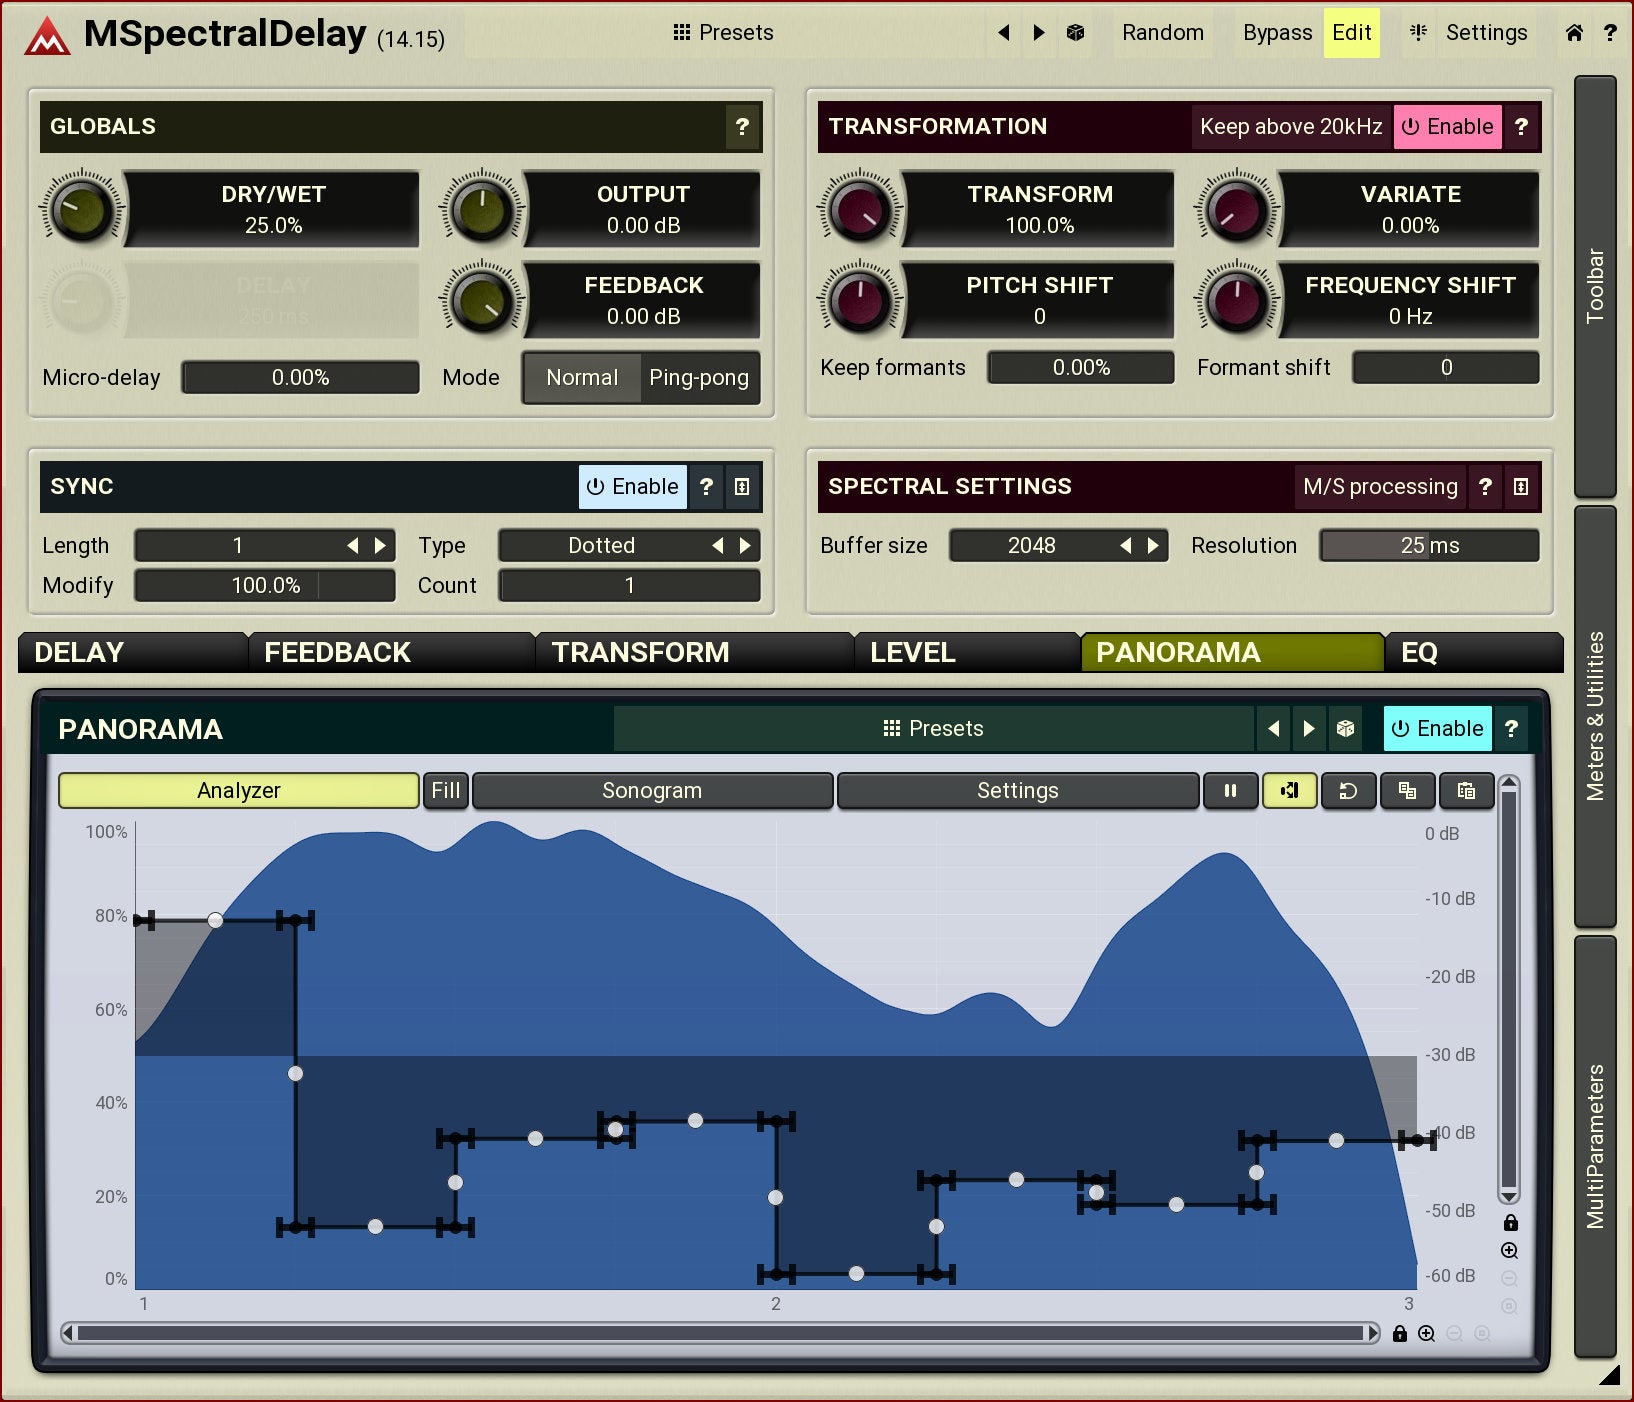This screenshot has width=1634, height=1402.
Task: Click the horizontal scrollbar lock icon
Action: click(x=1400, y=1333)
